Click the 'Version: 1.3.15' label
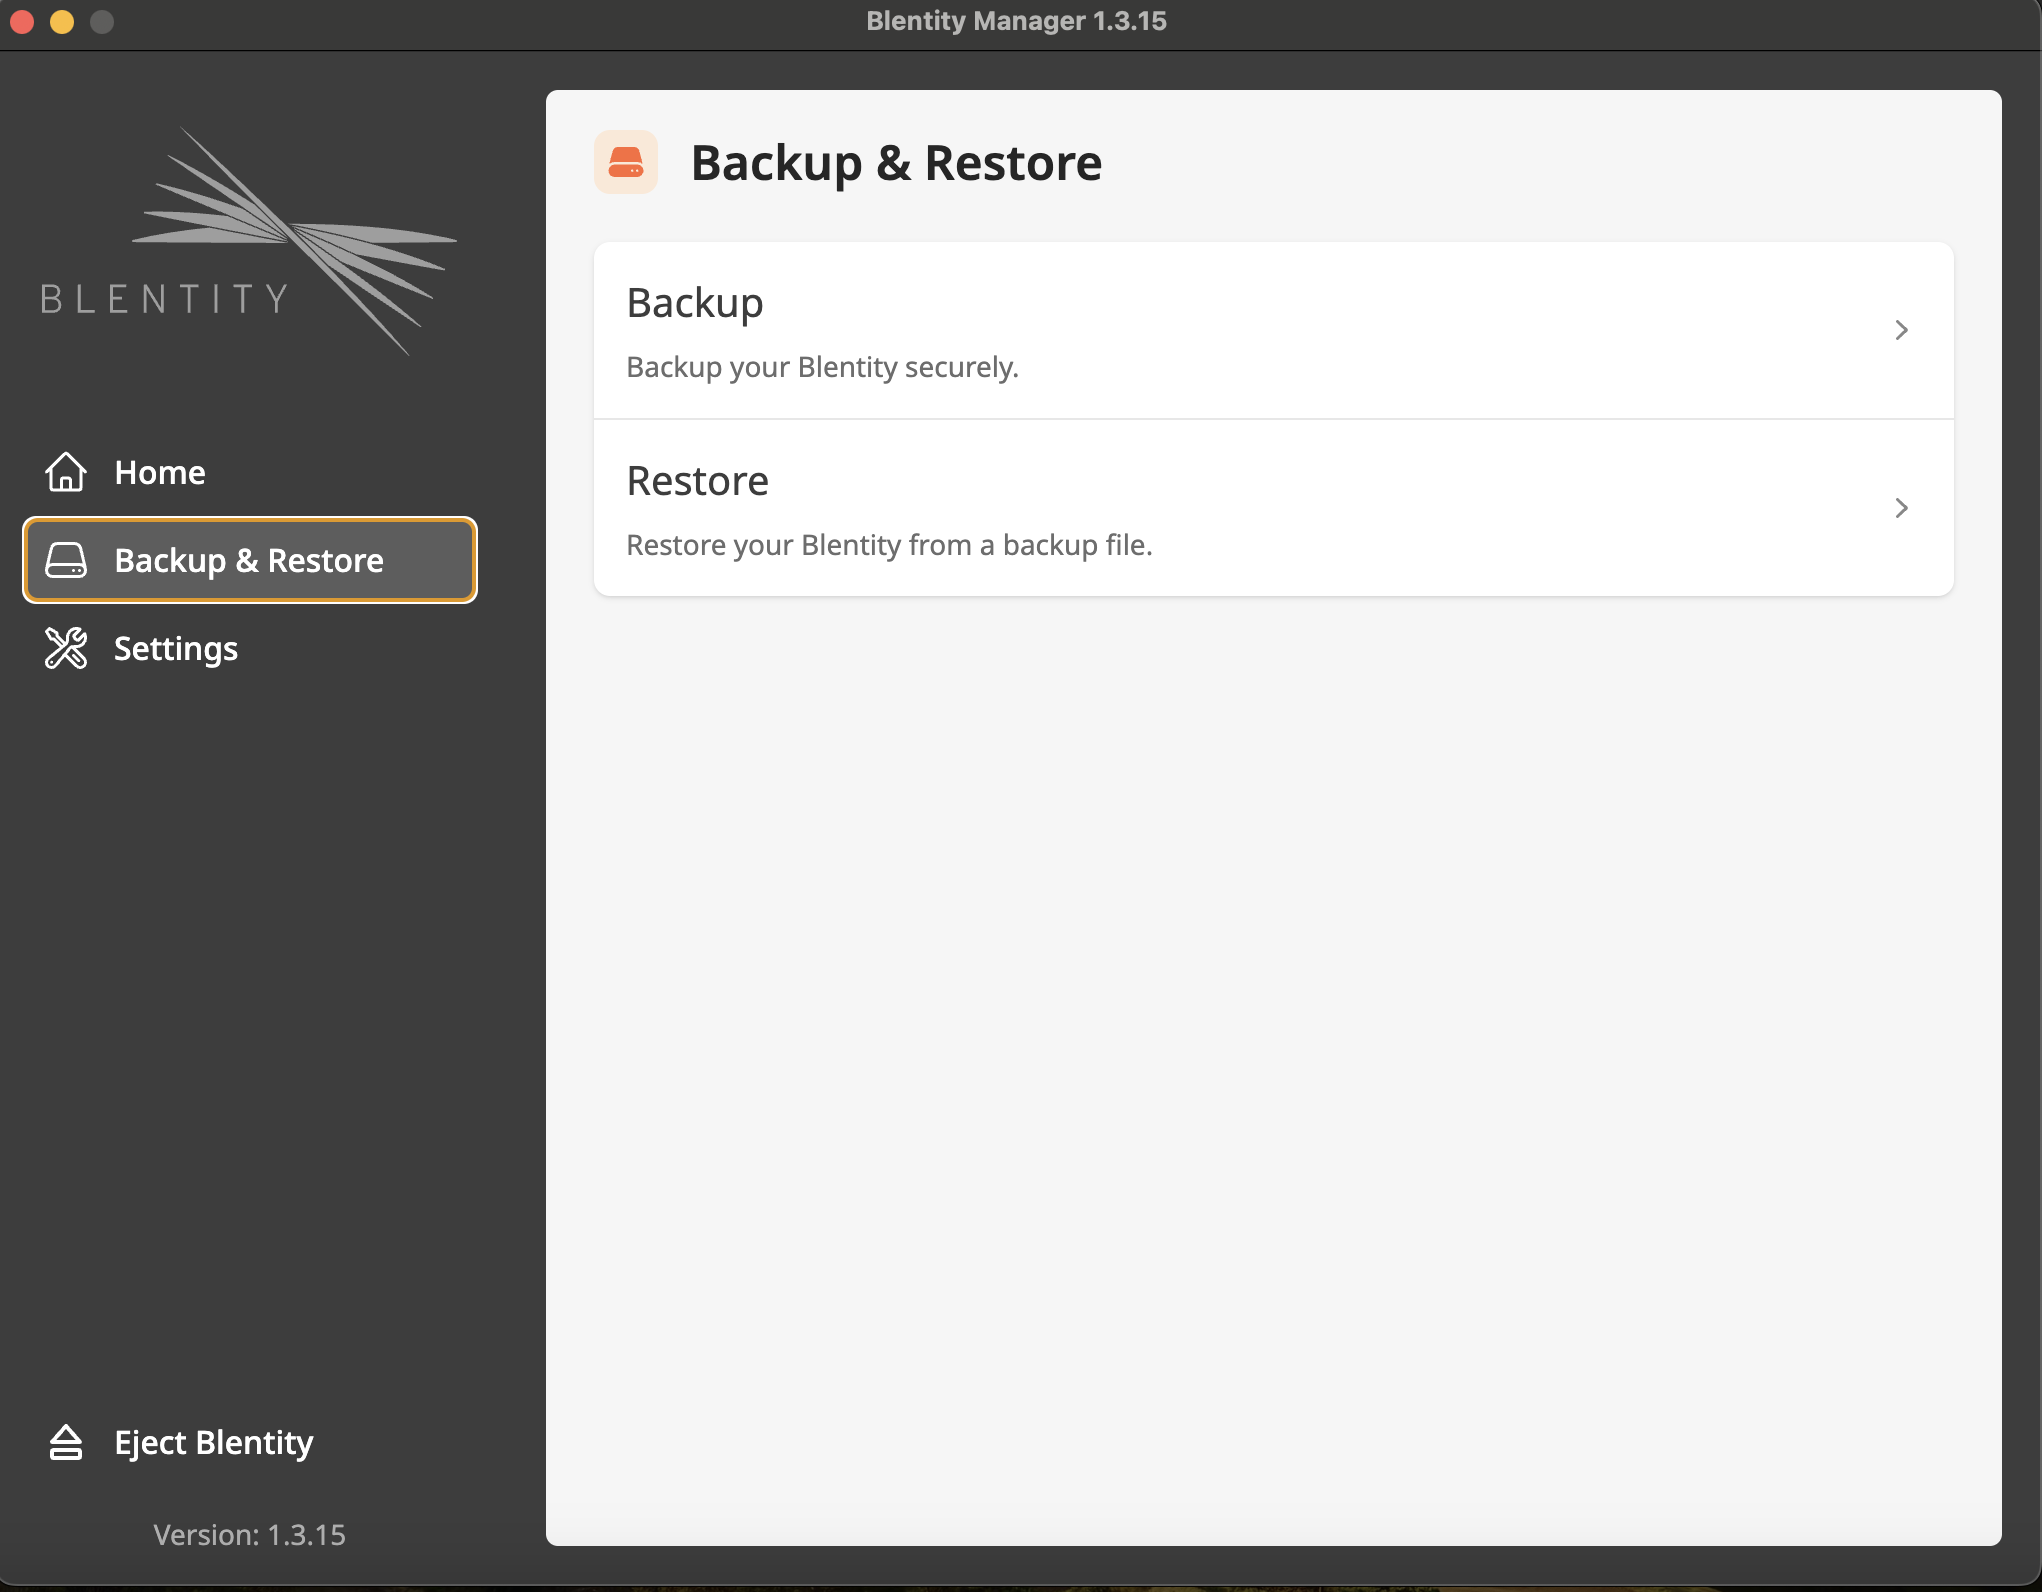The image size is (2042, 1592). 249,1534
